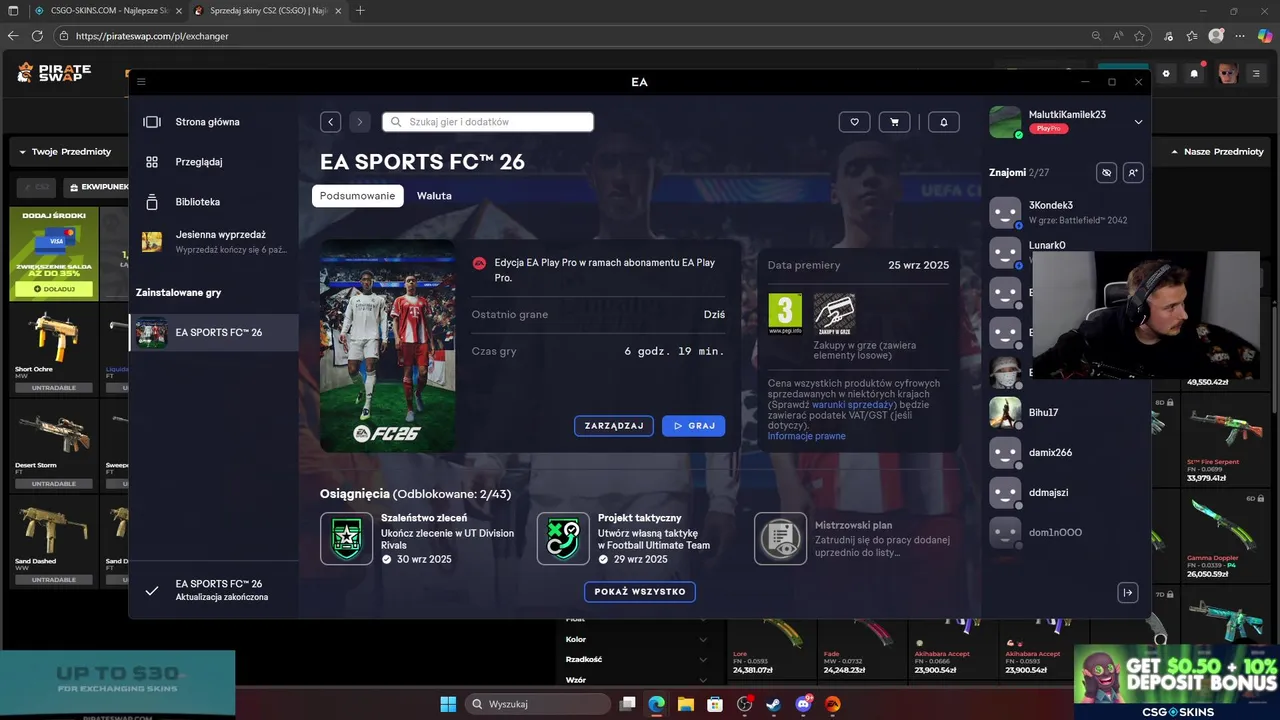Image resolution: width=1280 pixels, height=720 pixels.
Task: Switch to Waluta tab
Action: (434, 196)
